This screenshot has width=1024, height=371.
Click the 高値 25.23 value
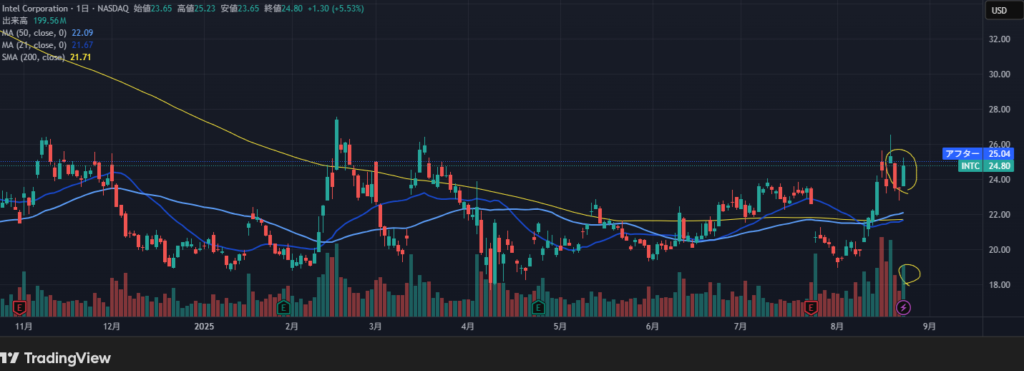click(x=204, y=8)
